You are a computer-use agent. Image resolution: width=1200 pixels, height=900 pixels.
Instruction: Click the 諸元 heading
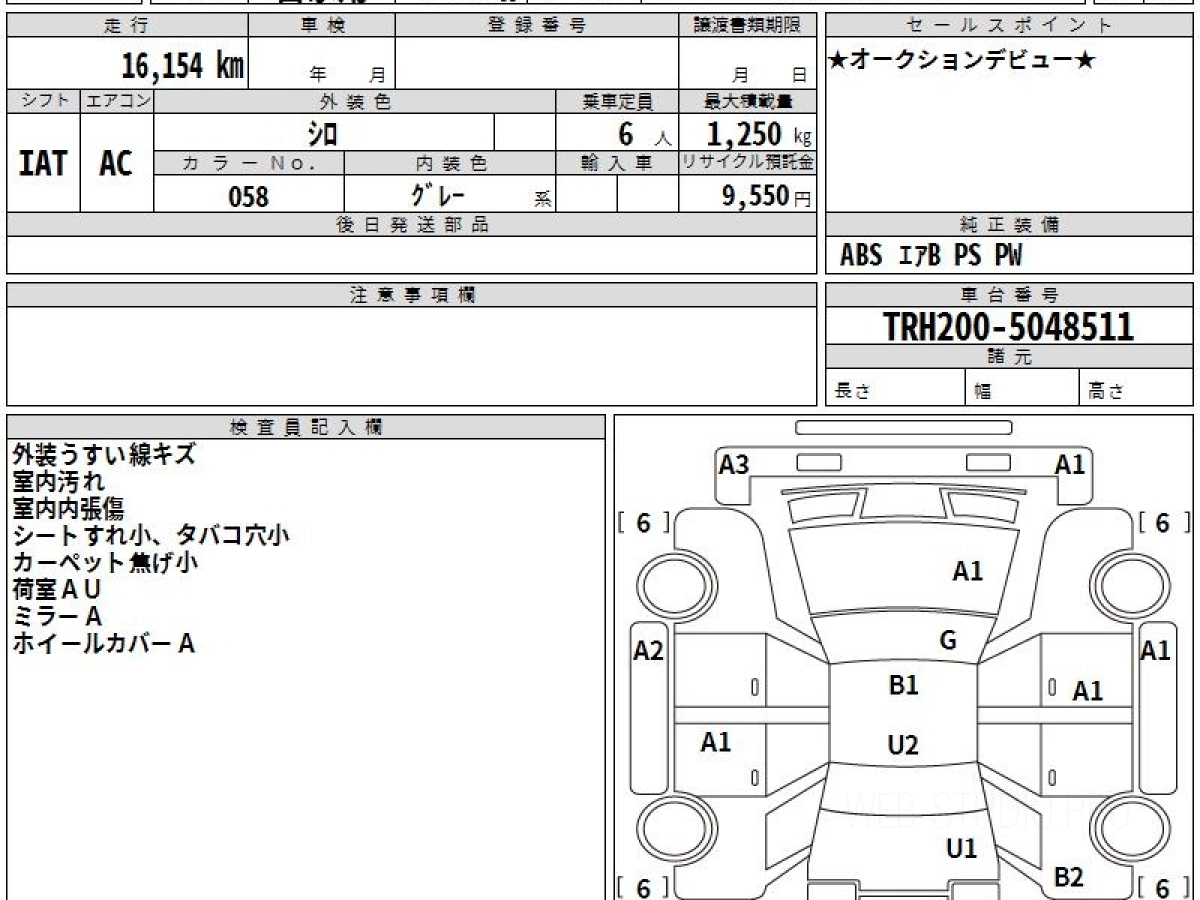pos(1009,357)
